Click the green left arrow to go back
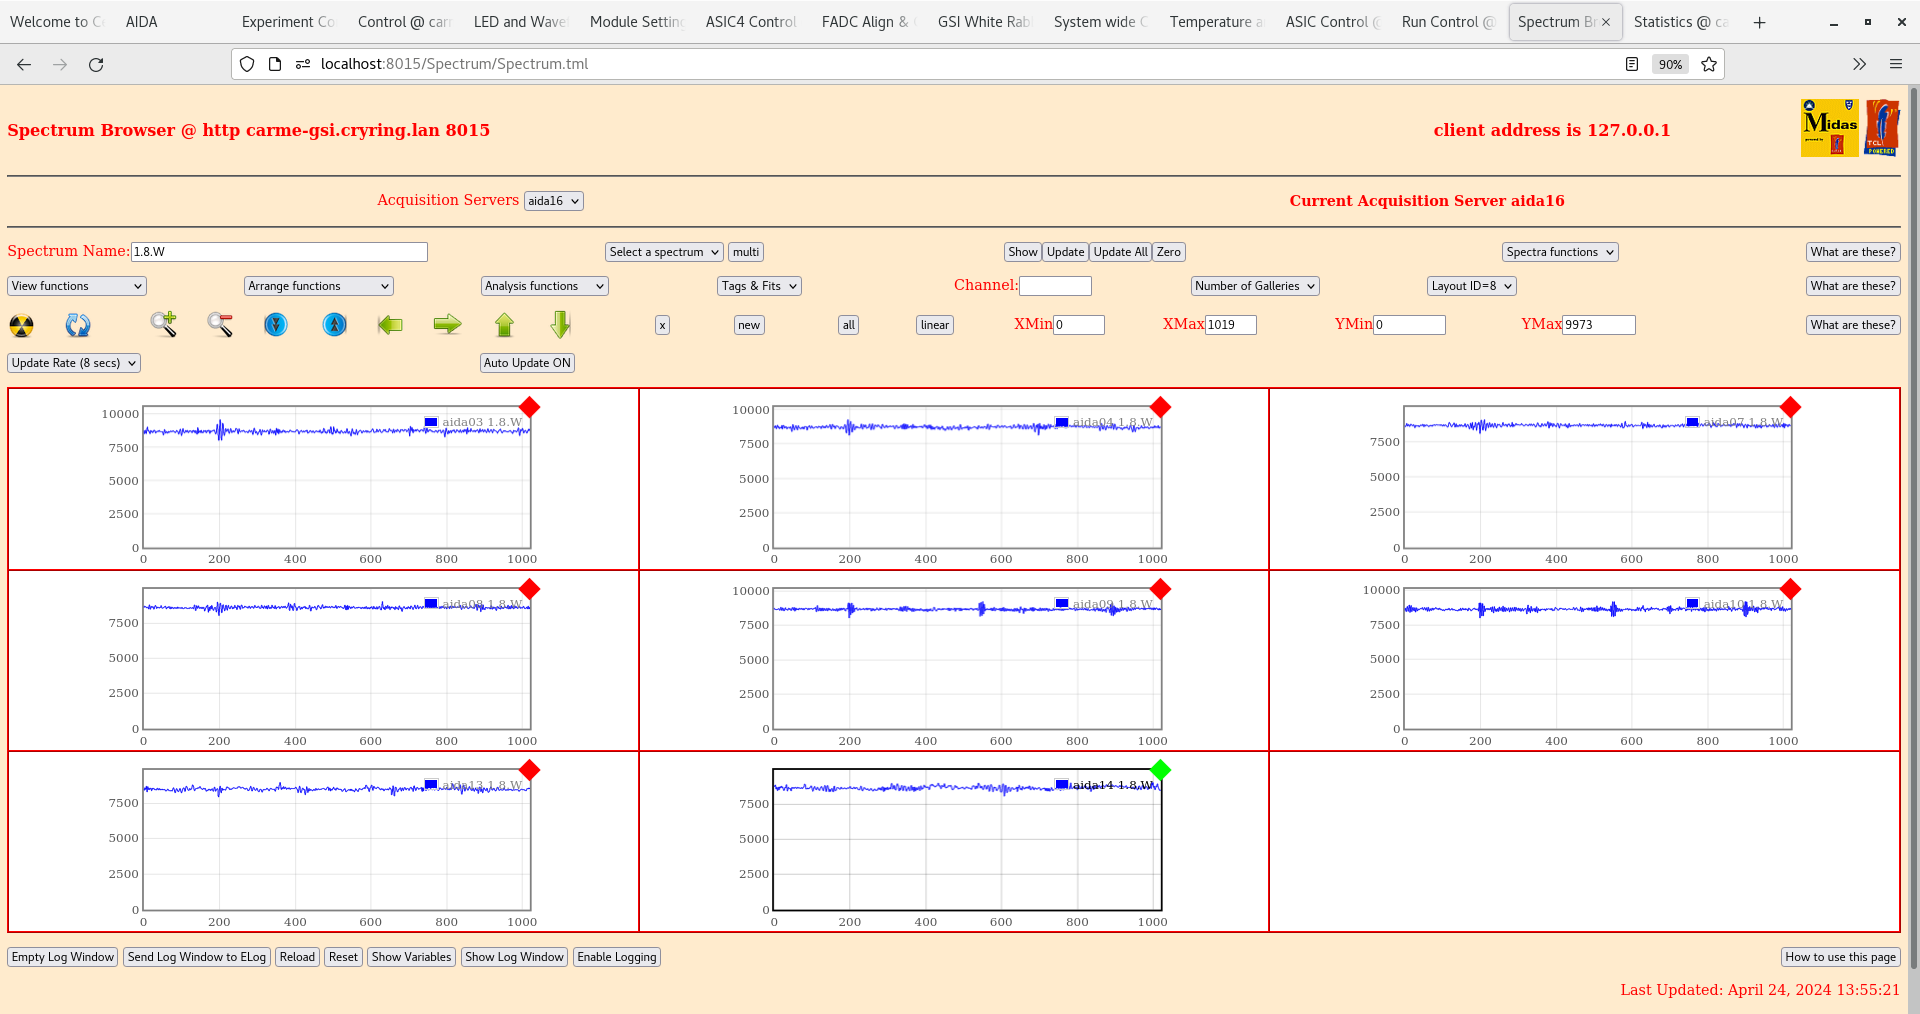Image resolution: width=1920 pixels, height=1014 pixels. pyautogui.click(x=390, y=325)
